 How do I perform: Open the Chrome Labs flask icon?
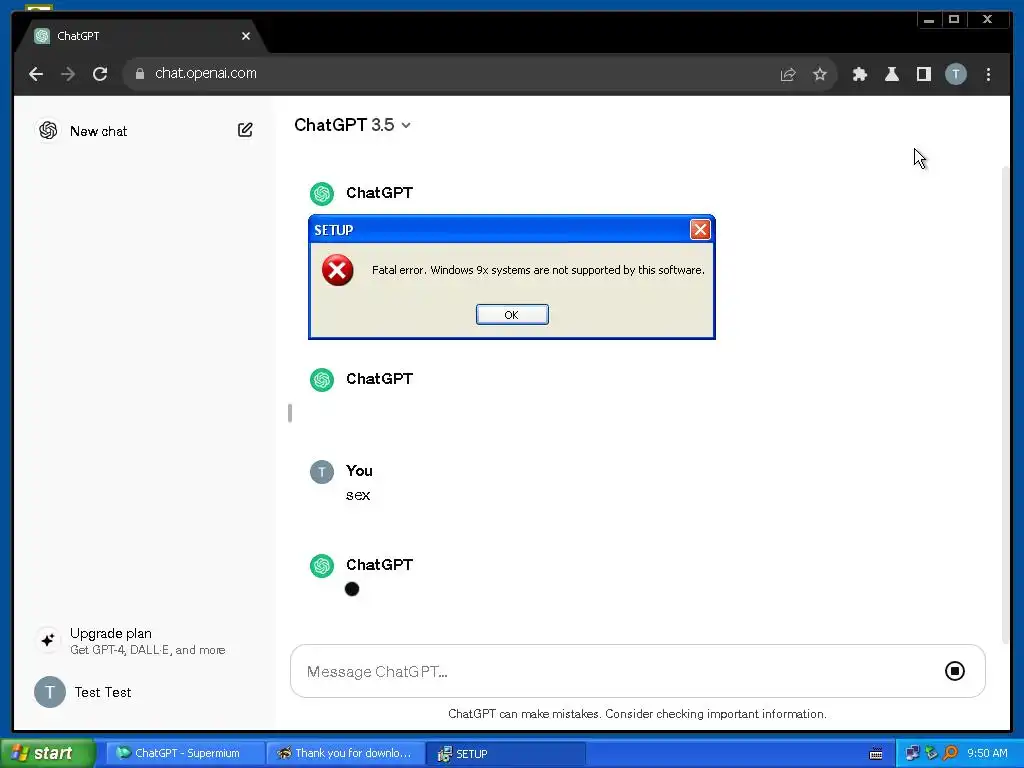click(x=892, y=74)
